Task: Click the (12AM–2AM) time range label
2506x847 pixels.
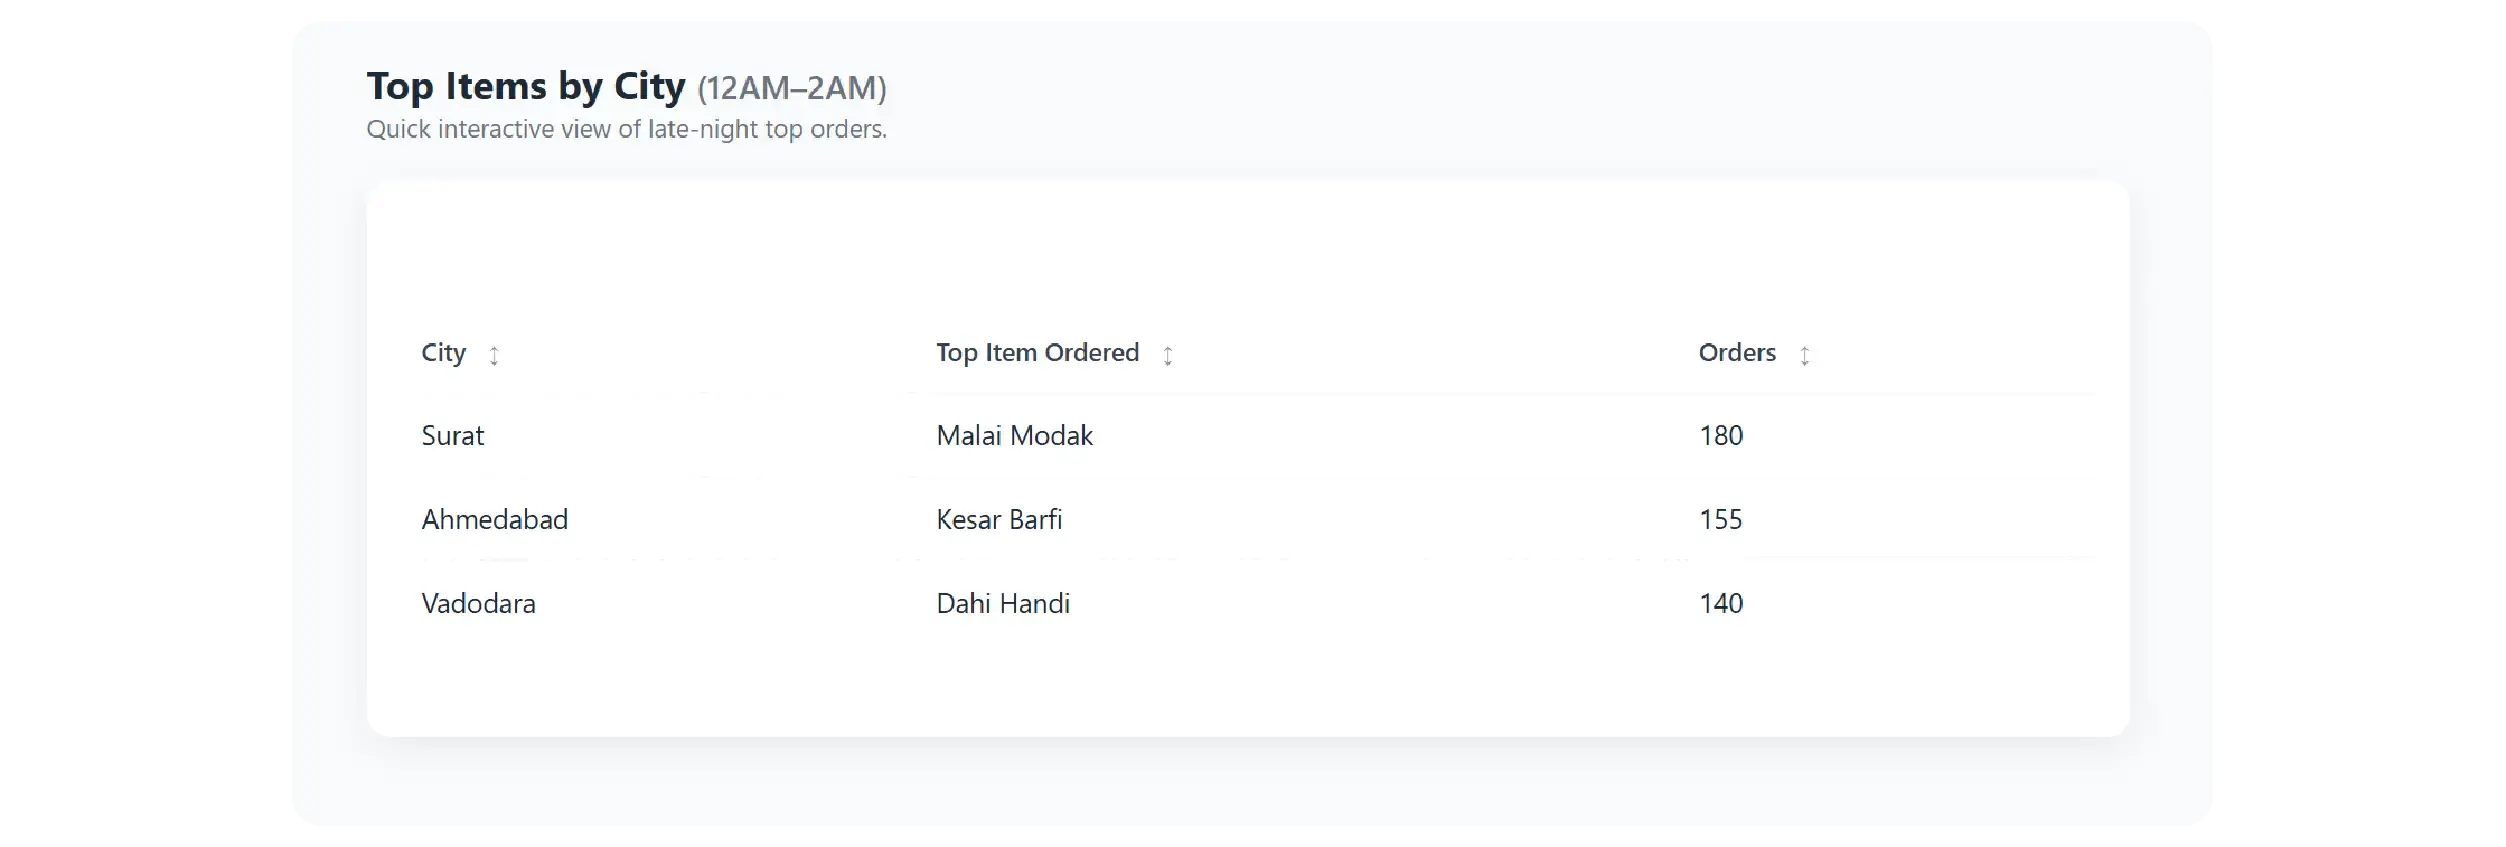Action: (792, 89)
